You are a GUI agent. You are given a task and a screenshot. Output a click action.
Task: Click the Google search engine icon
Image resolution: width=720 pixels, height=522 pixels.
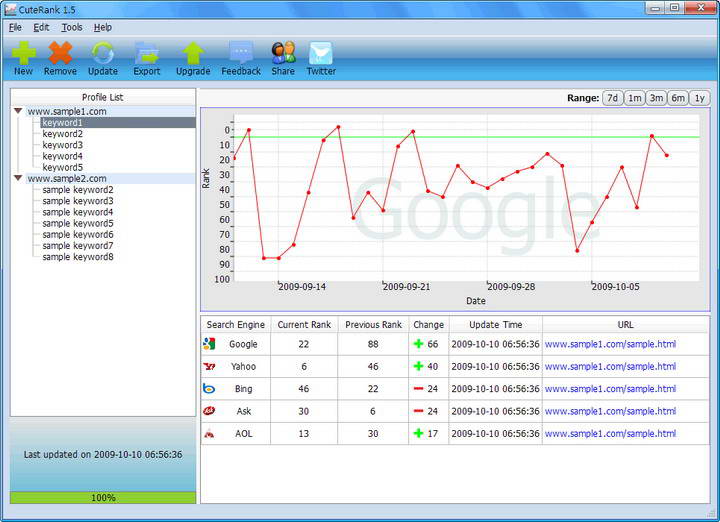(x=209, y=344)
